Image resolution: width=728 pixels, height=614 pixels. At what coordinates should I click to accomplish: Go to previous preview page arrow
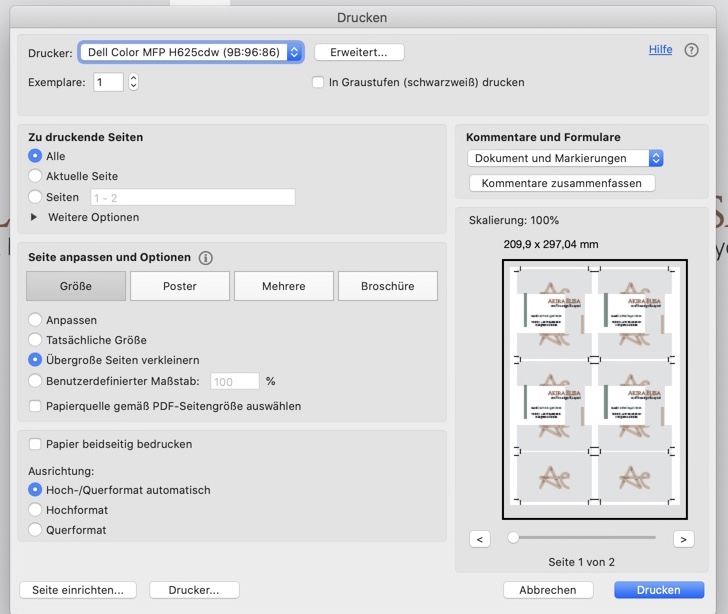[480, 539]
